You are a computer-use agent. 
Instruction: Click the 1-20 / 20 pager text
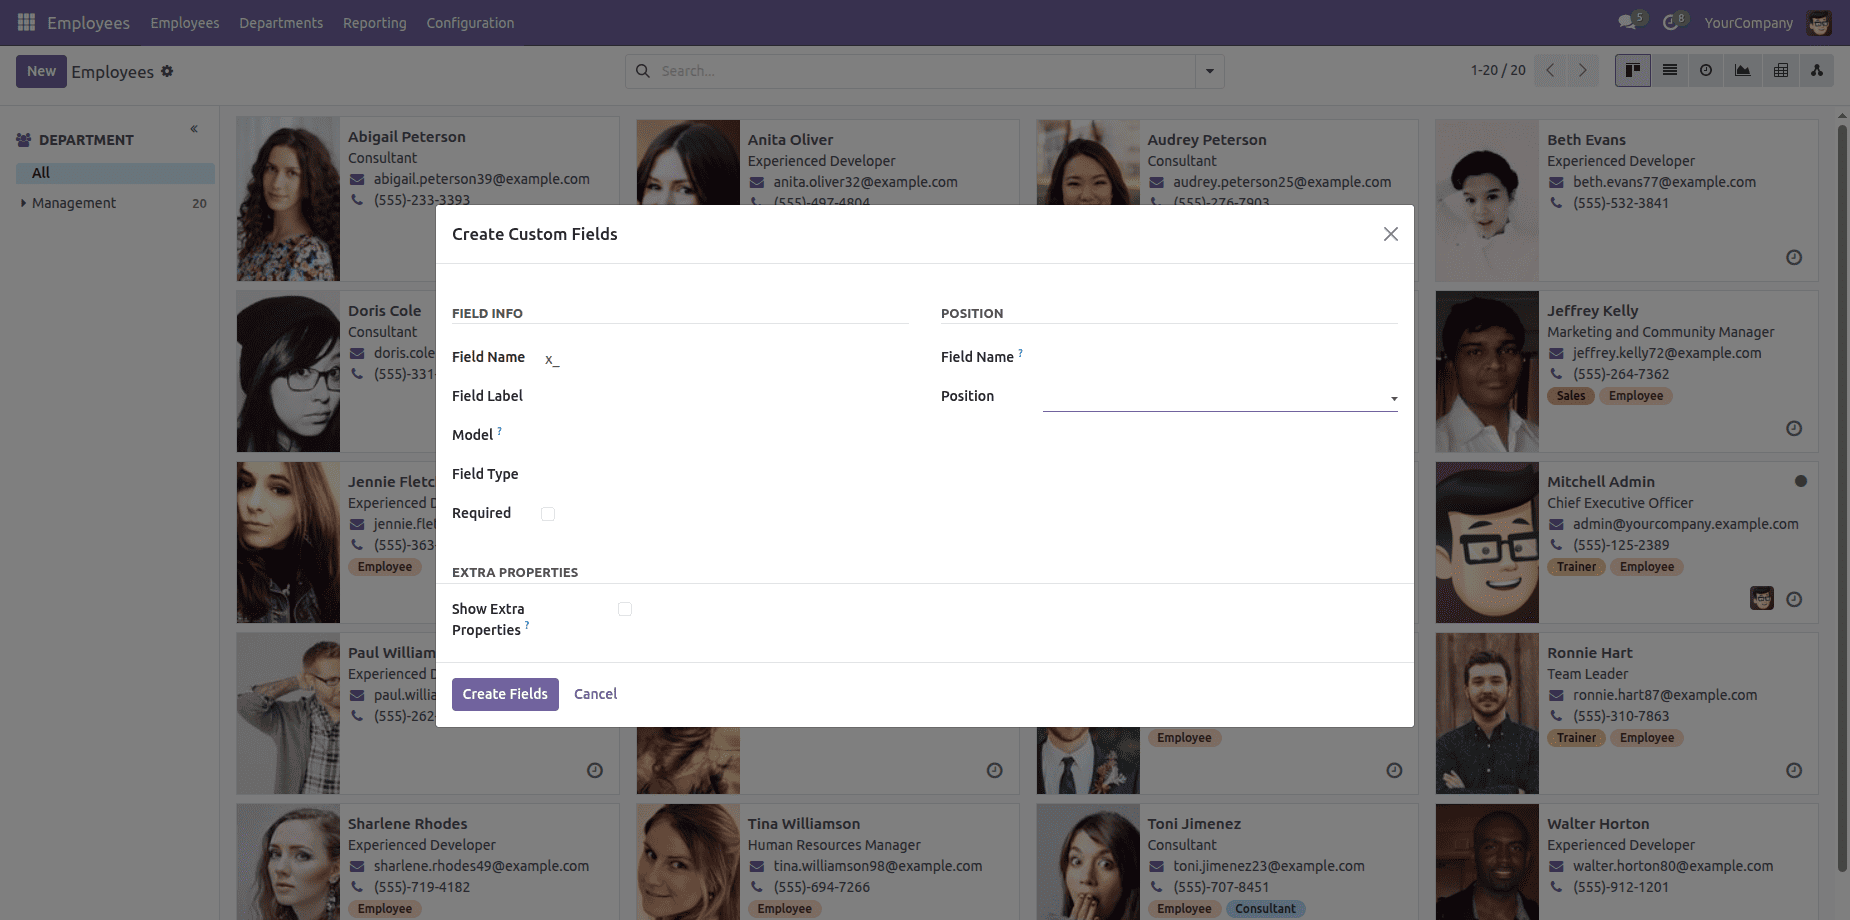(x=1498, y=70)
